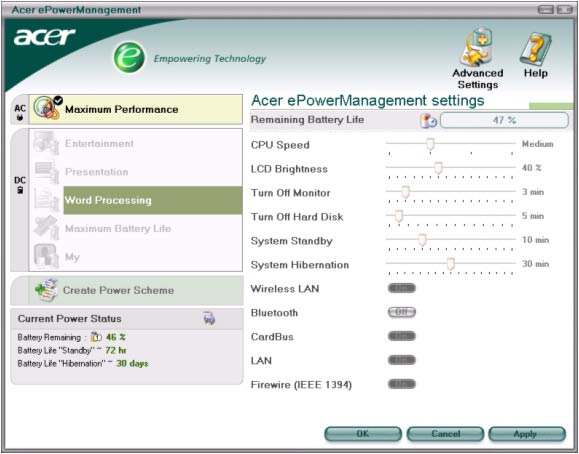Image resolution: width=579 pixels, height=454 pixels.
Task: Click the Maximum Performance profile icon
Action: (x=47, y=108)
